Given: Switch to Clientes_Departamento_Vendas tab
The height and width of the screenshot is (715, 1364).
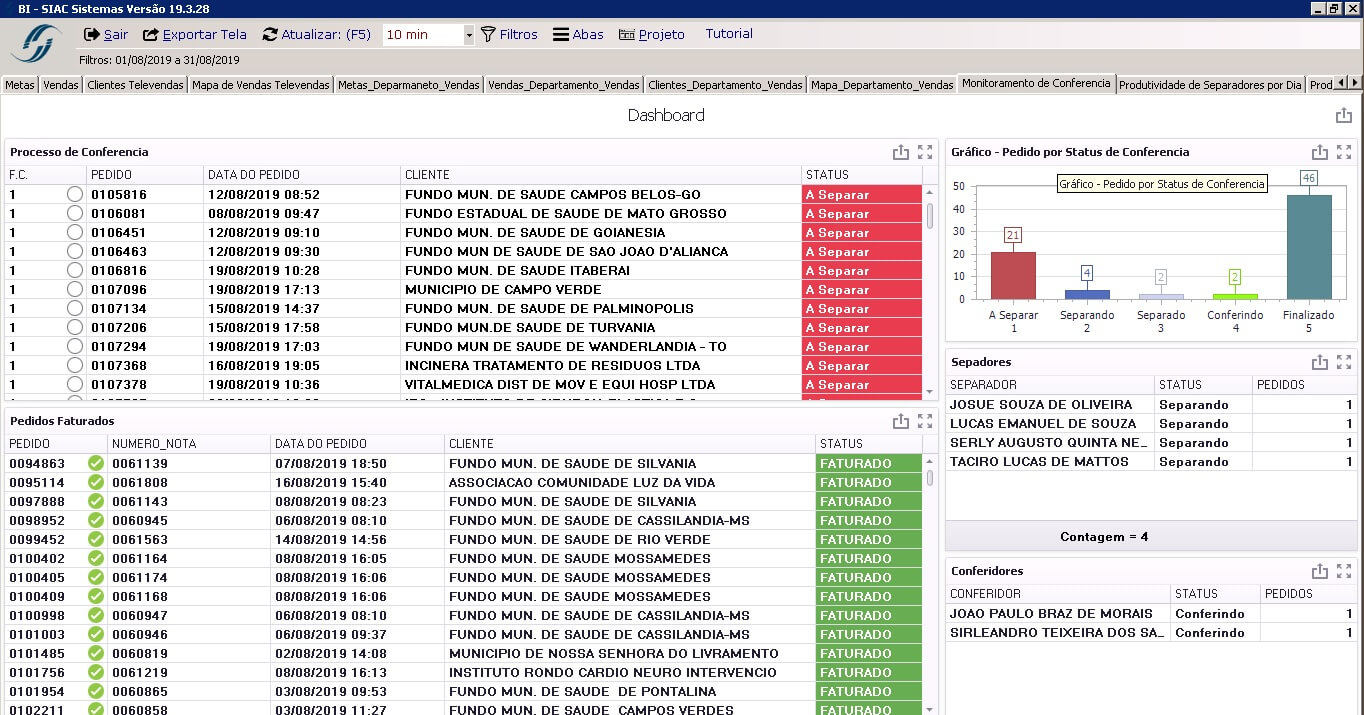Looking at the screenshot, I should (x=725, y=85).
